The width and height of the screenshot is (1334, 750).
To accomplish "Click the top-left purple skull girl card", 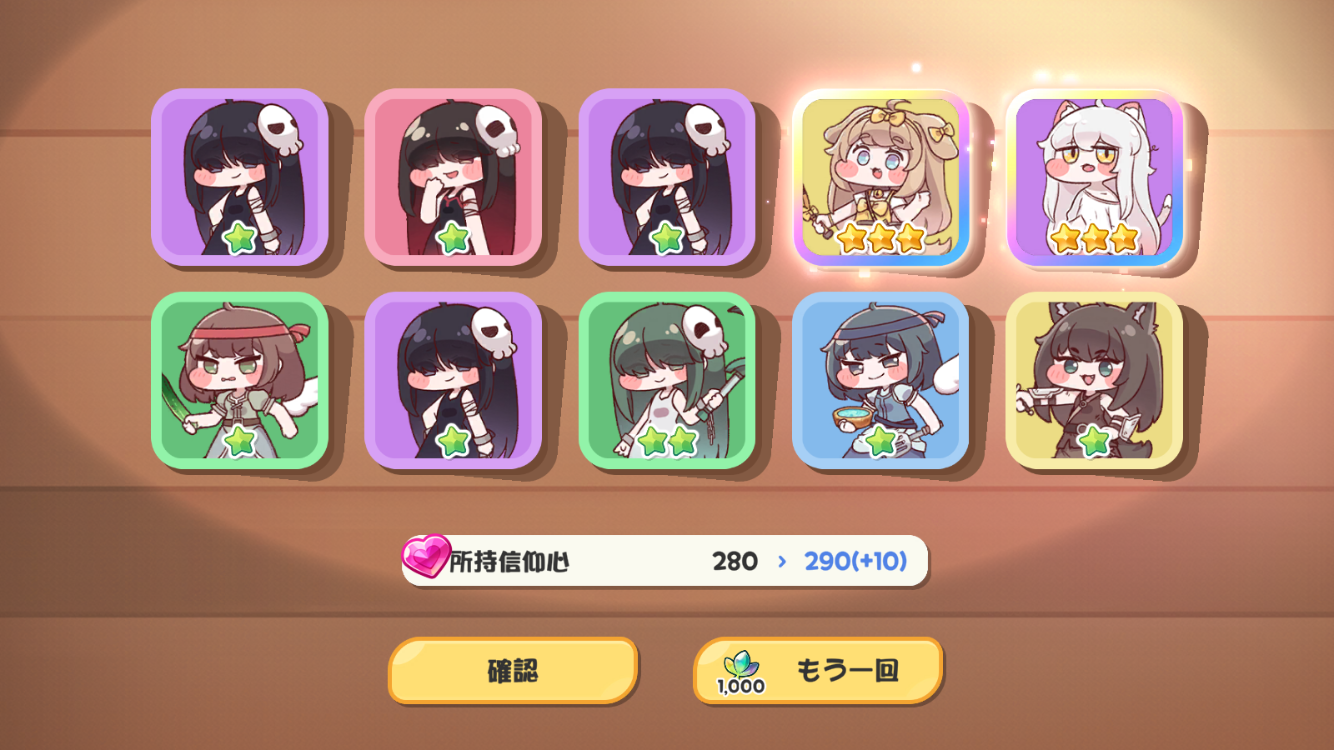I will tap(239, 177).
